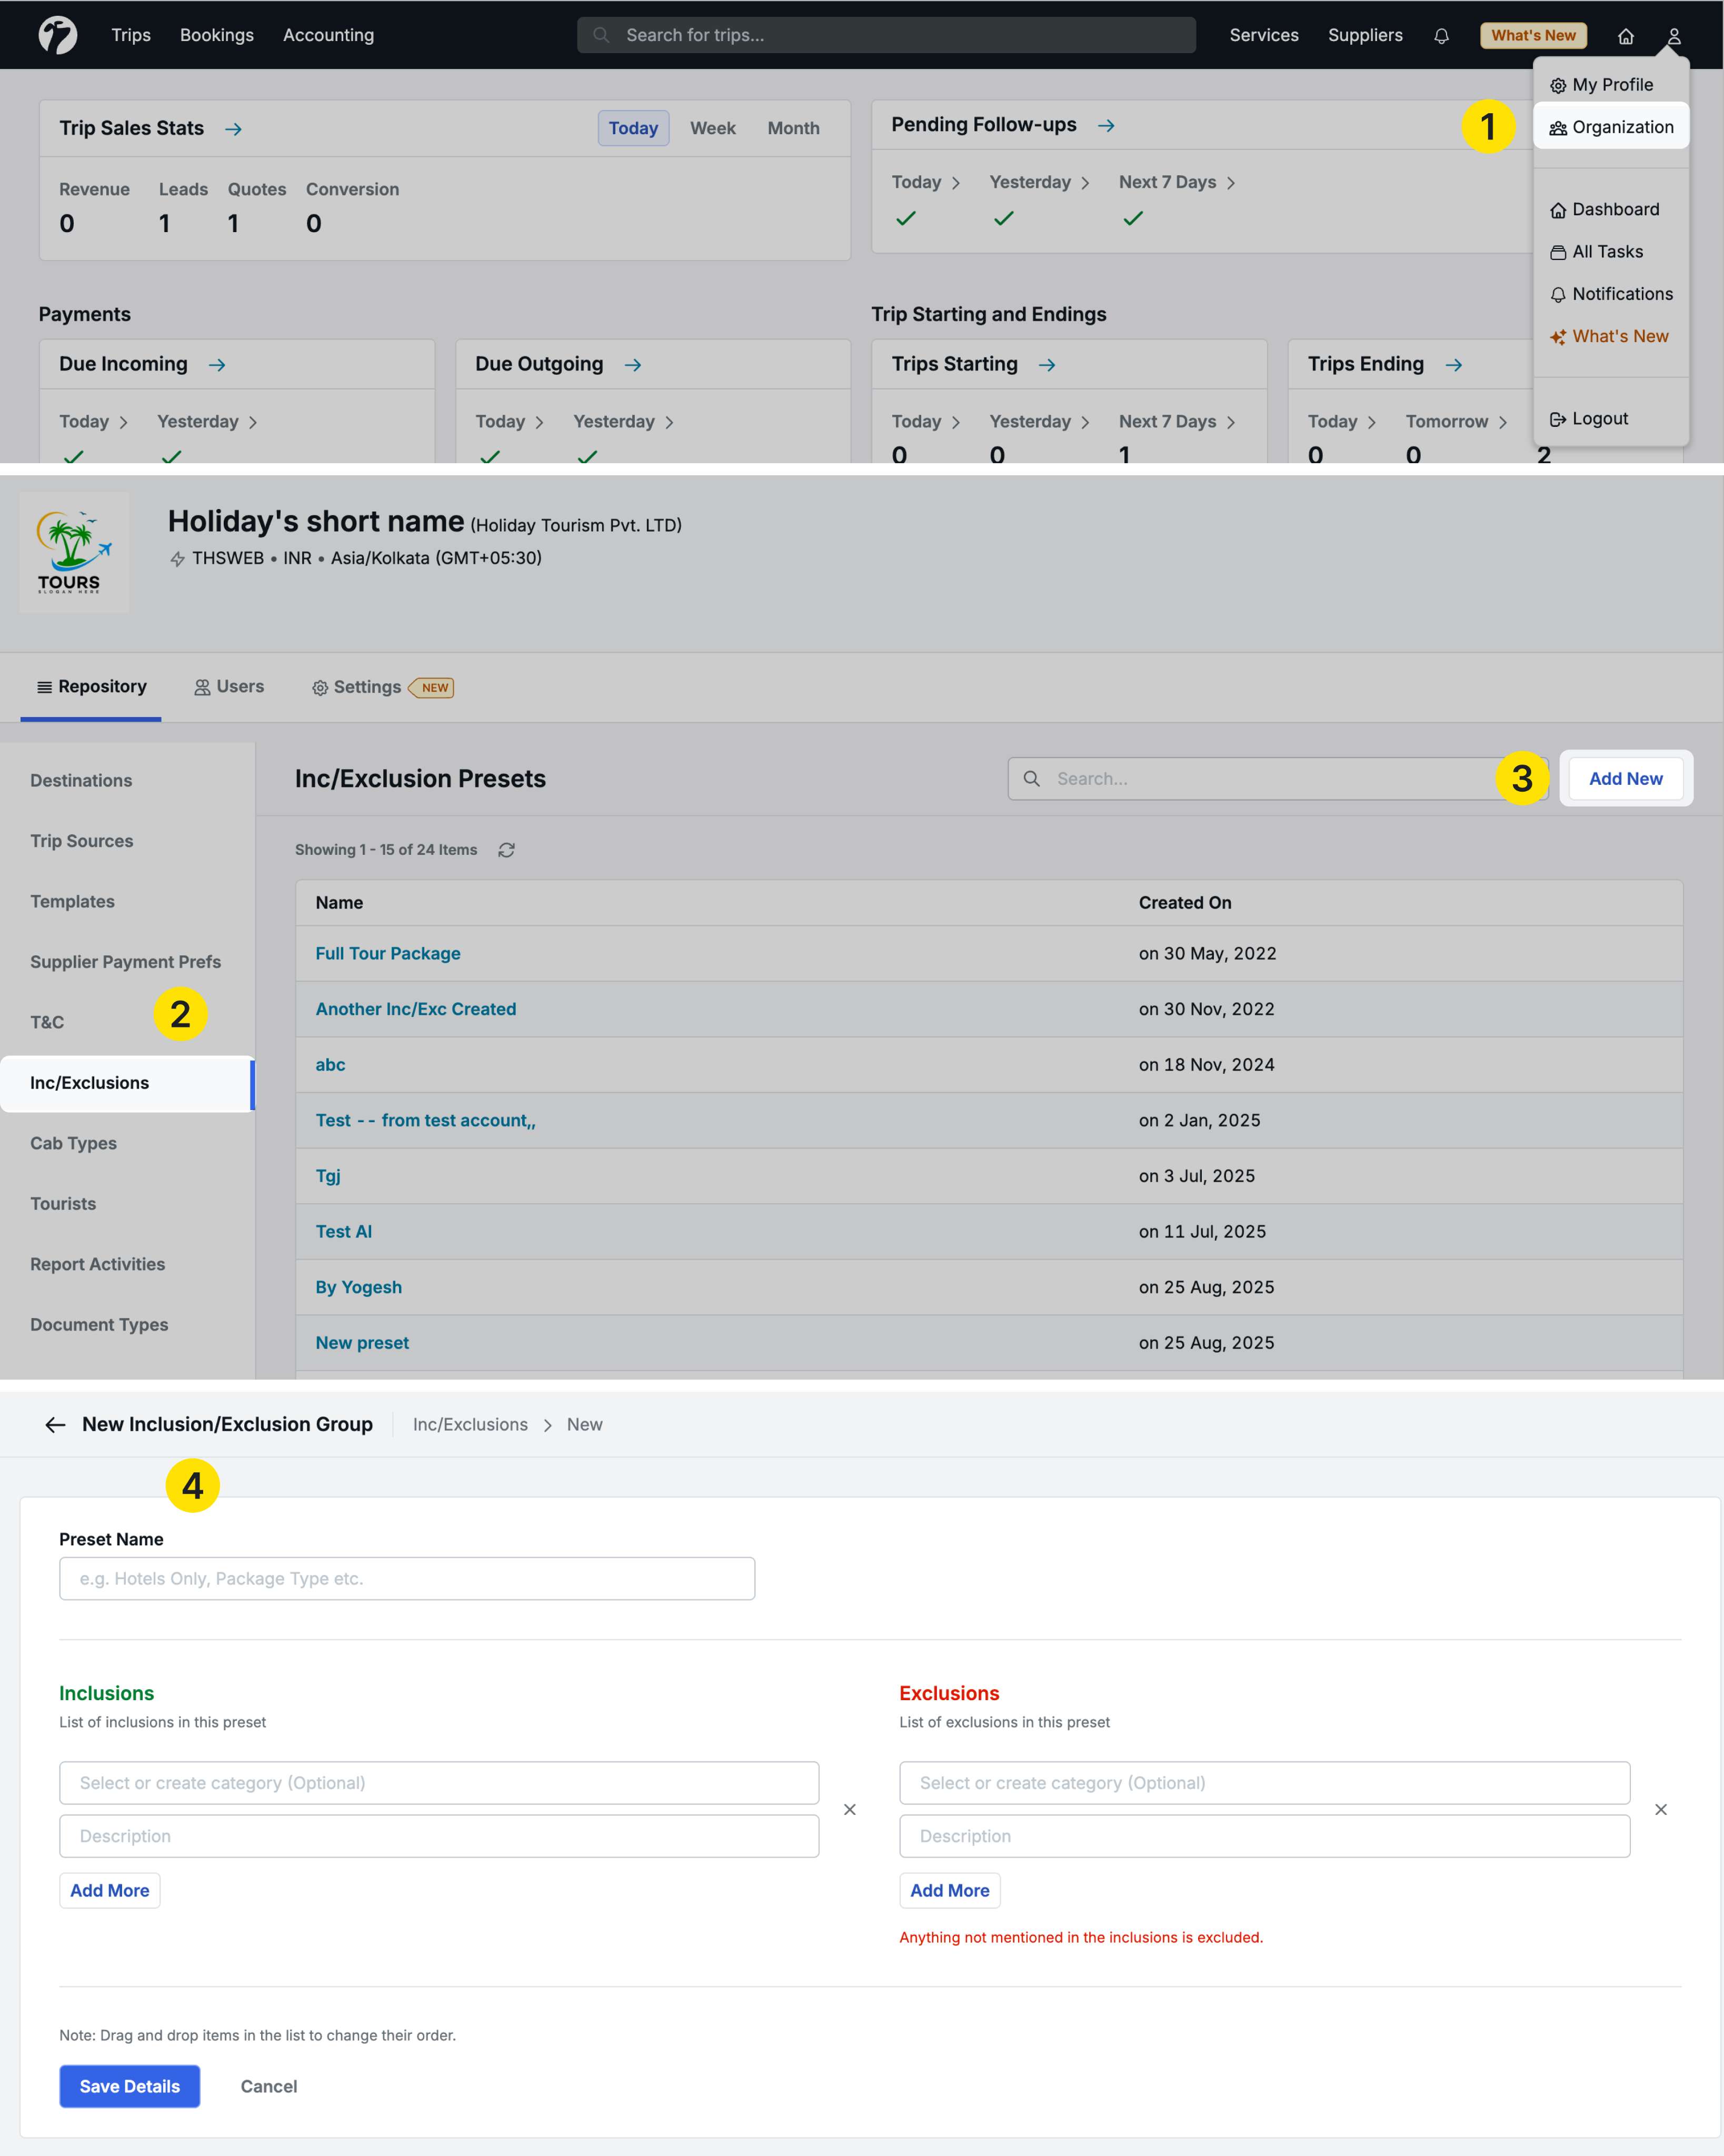The width and height of the screenshot is (1724, 2156).
Task: Click the app logo in top-left
Action: 58,35
